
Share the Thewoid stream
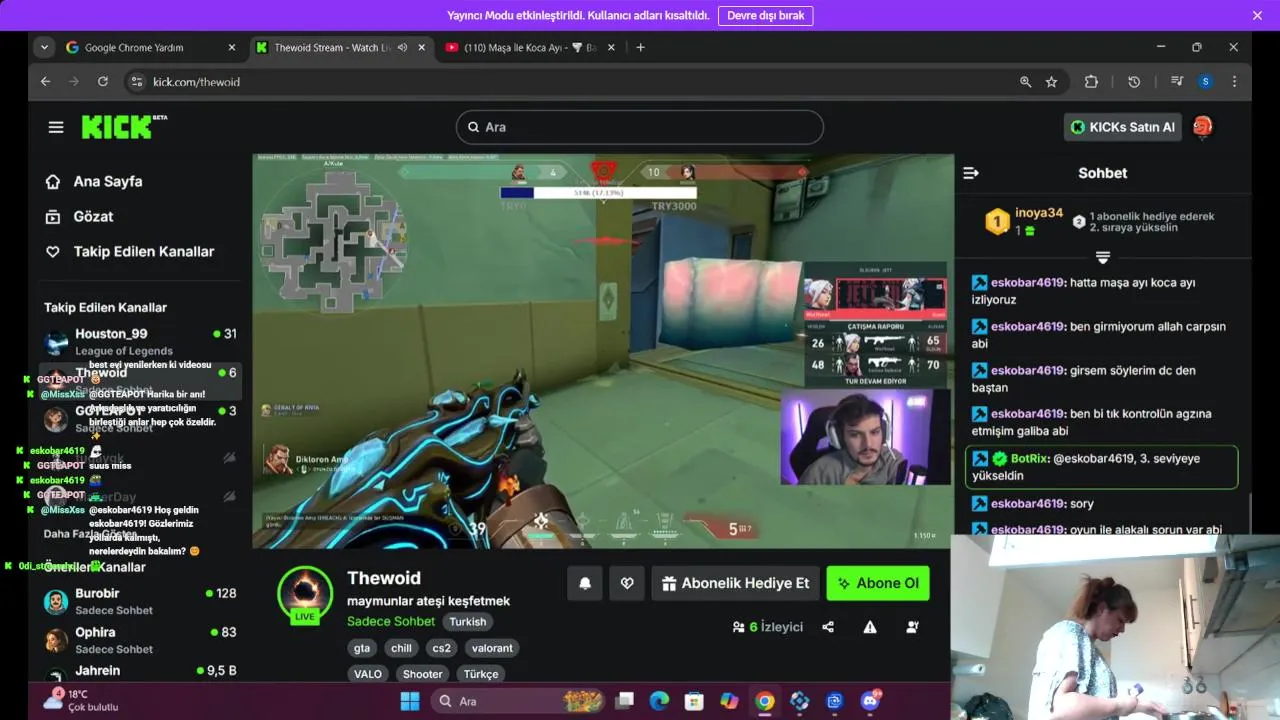(x=828, y=627)
